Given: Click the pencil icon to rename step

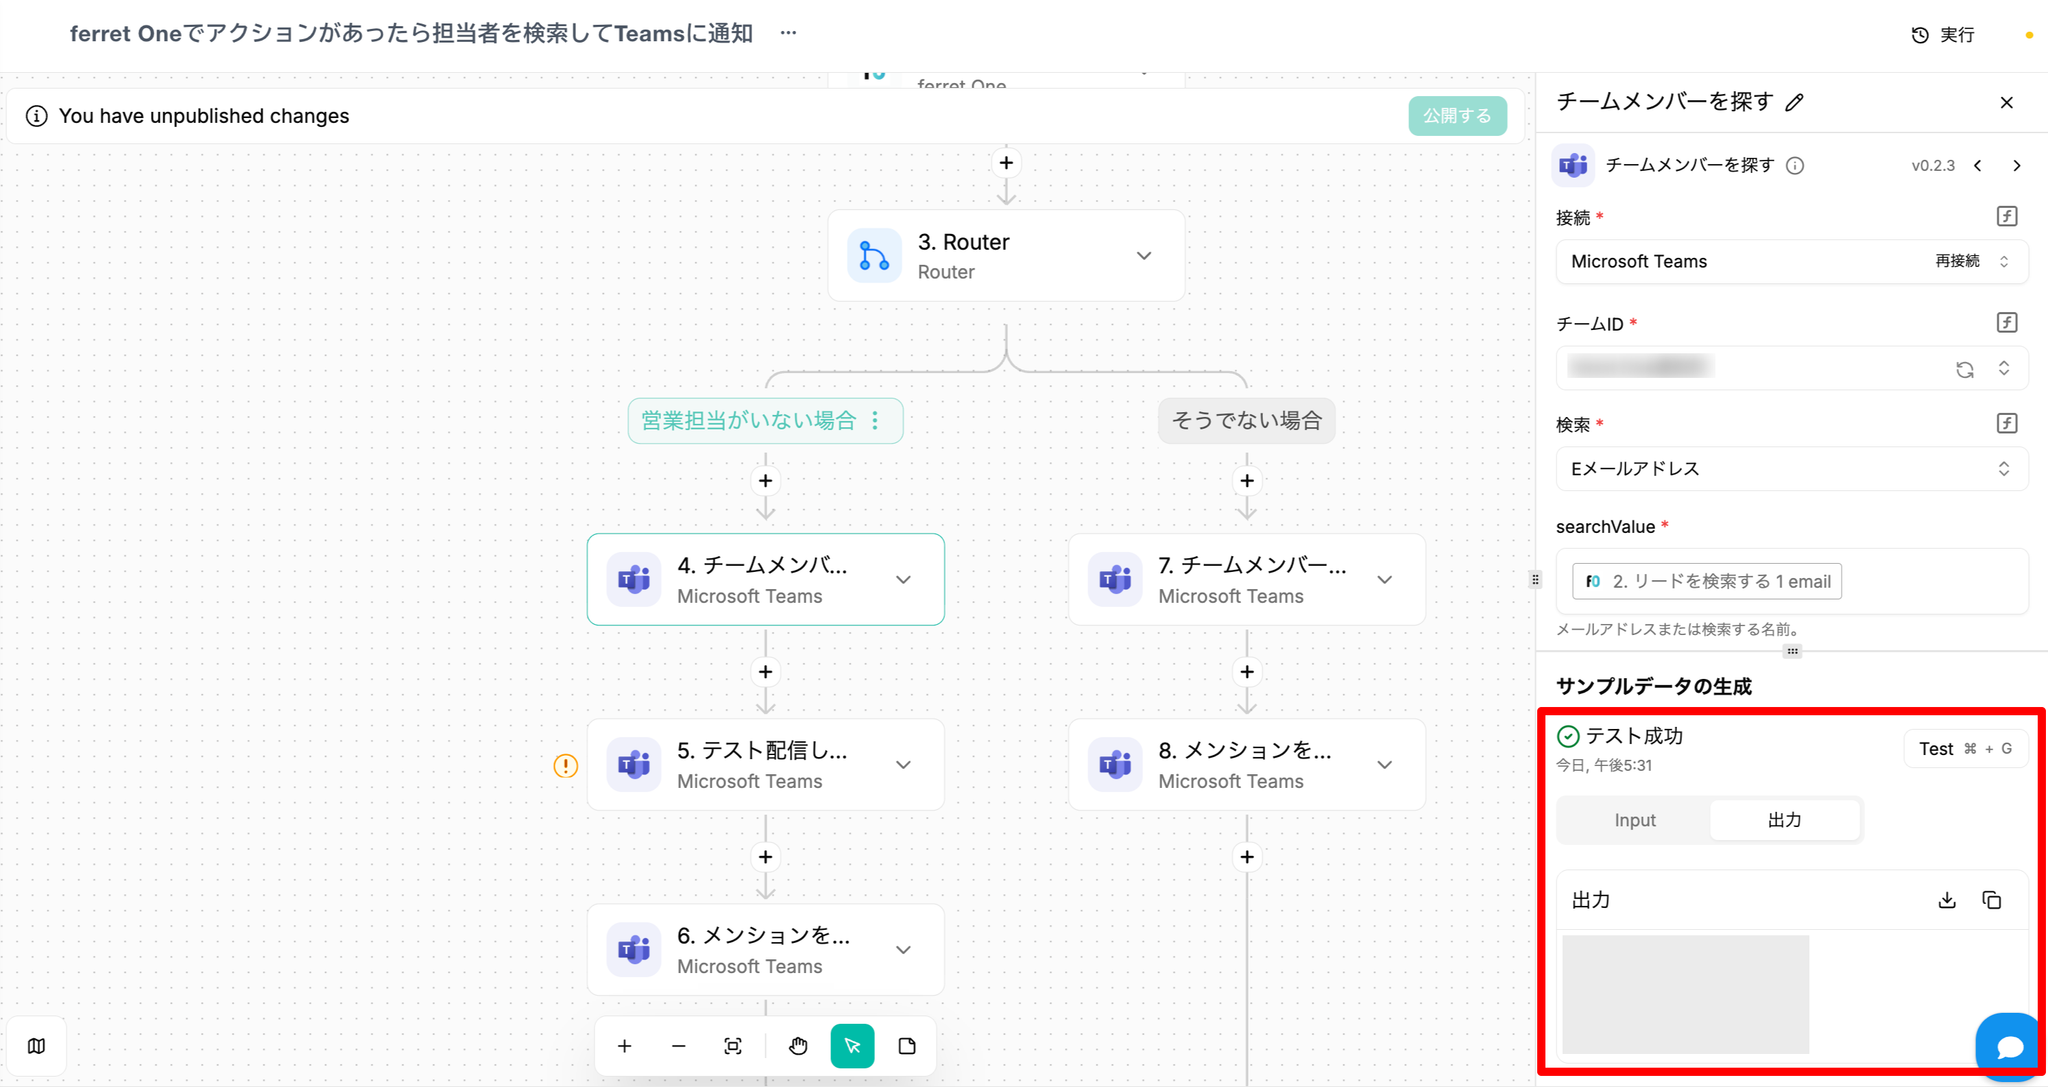Looking at the screenshot, I should point(1795,102).
